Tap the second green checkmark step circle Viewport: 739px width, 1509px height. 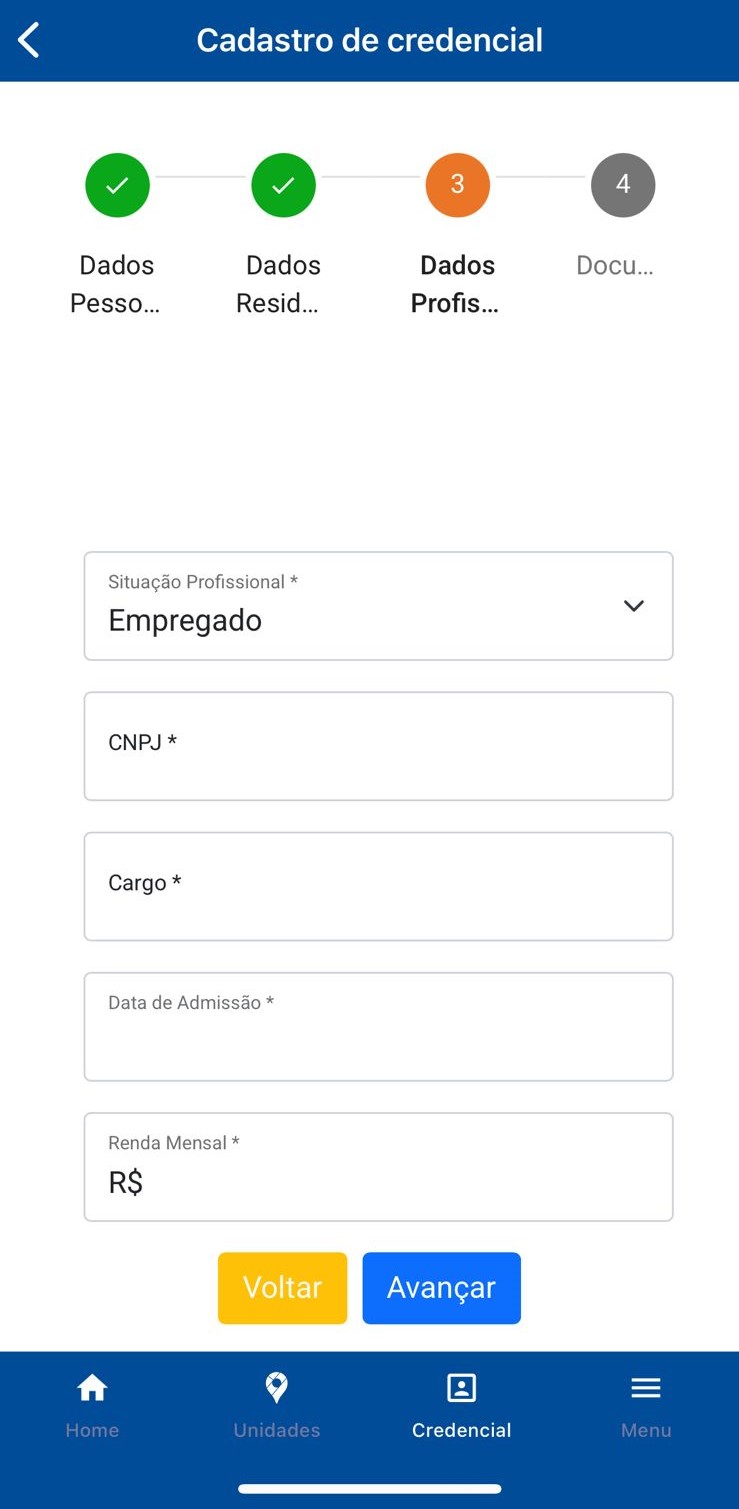click(283, 185)
